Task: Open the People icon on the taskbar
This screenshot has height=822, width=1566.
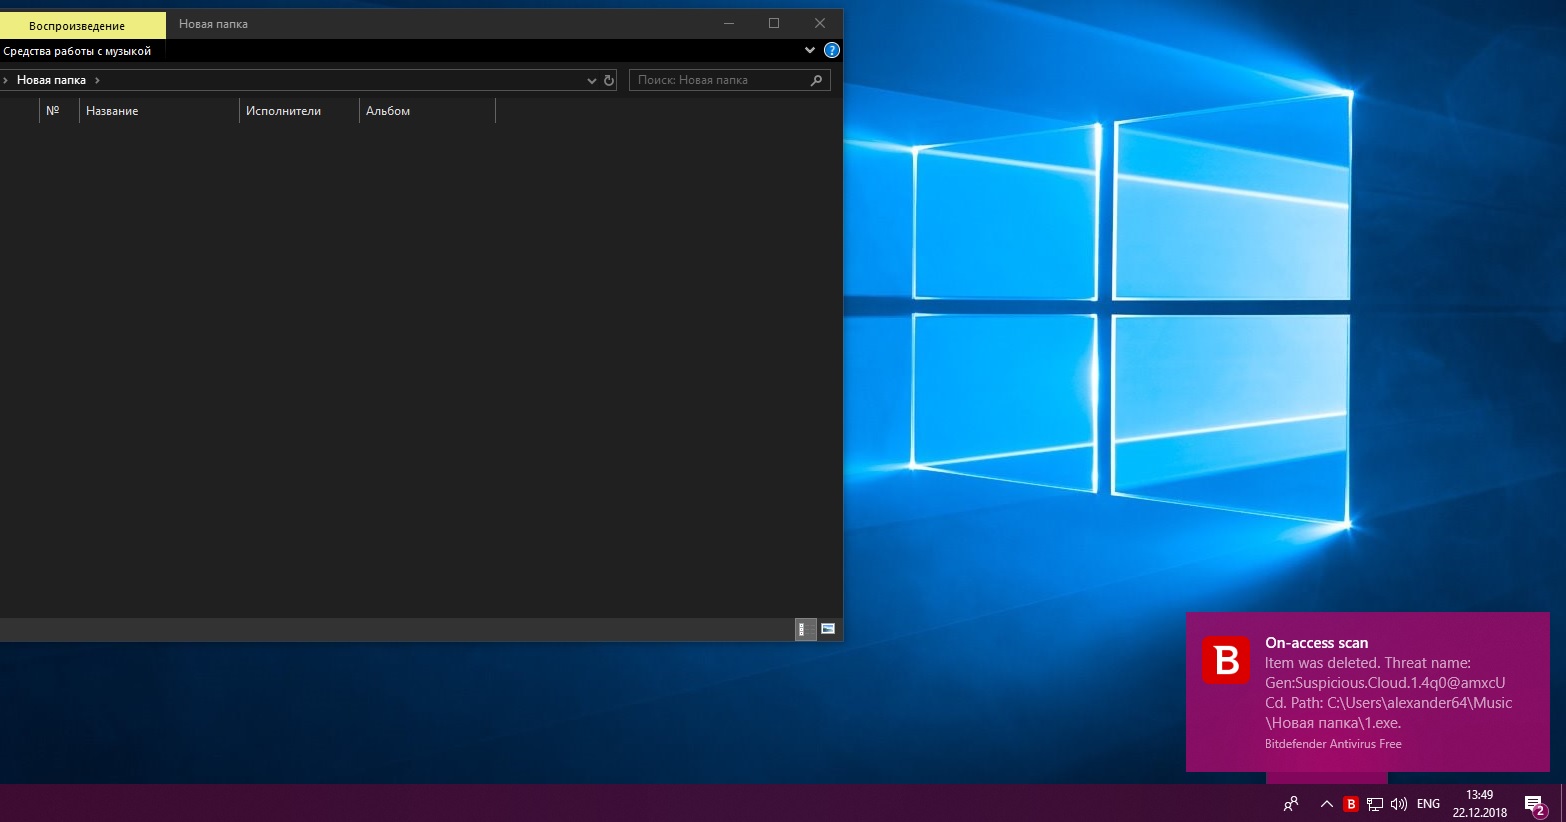Action: click(1291, 804)
